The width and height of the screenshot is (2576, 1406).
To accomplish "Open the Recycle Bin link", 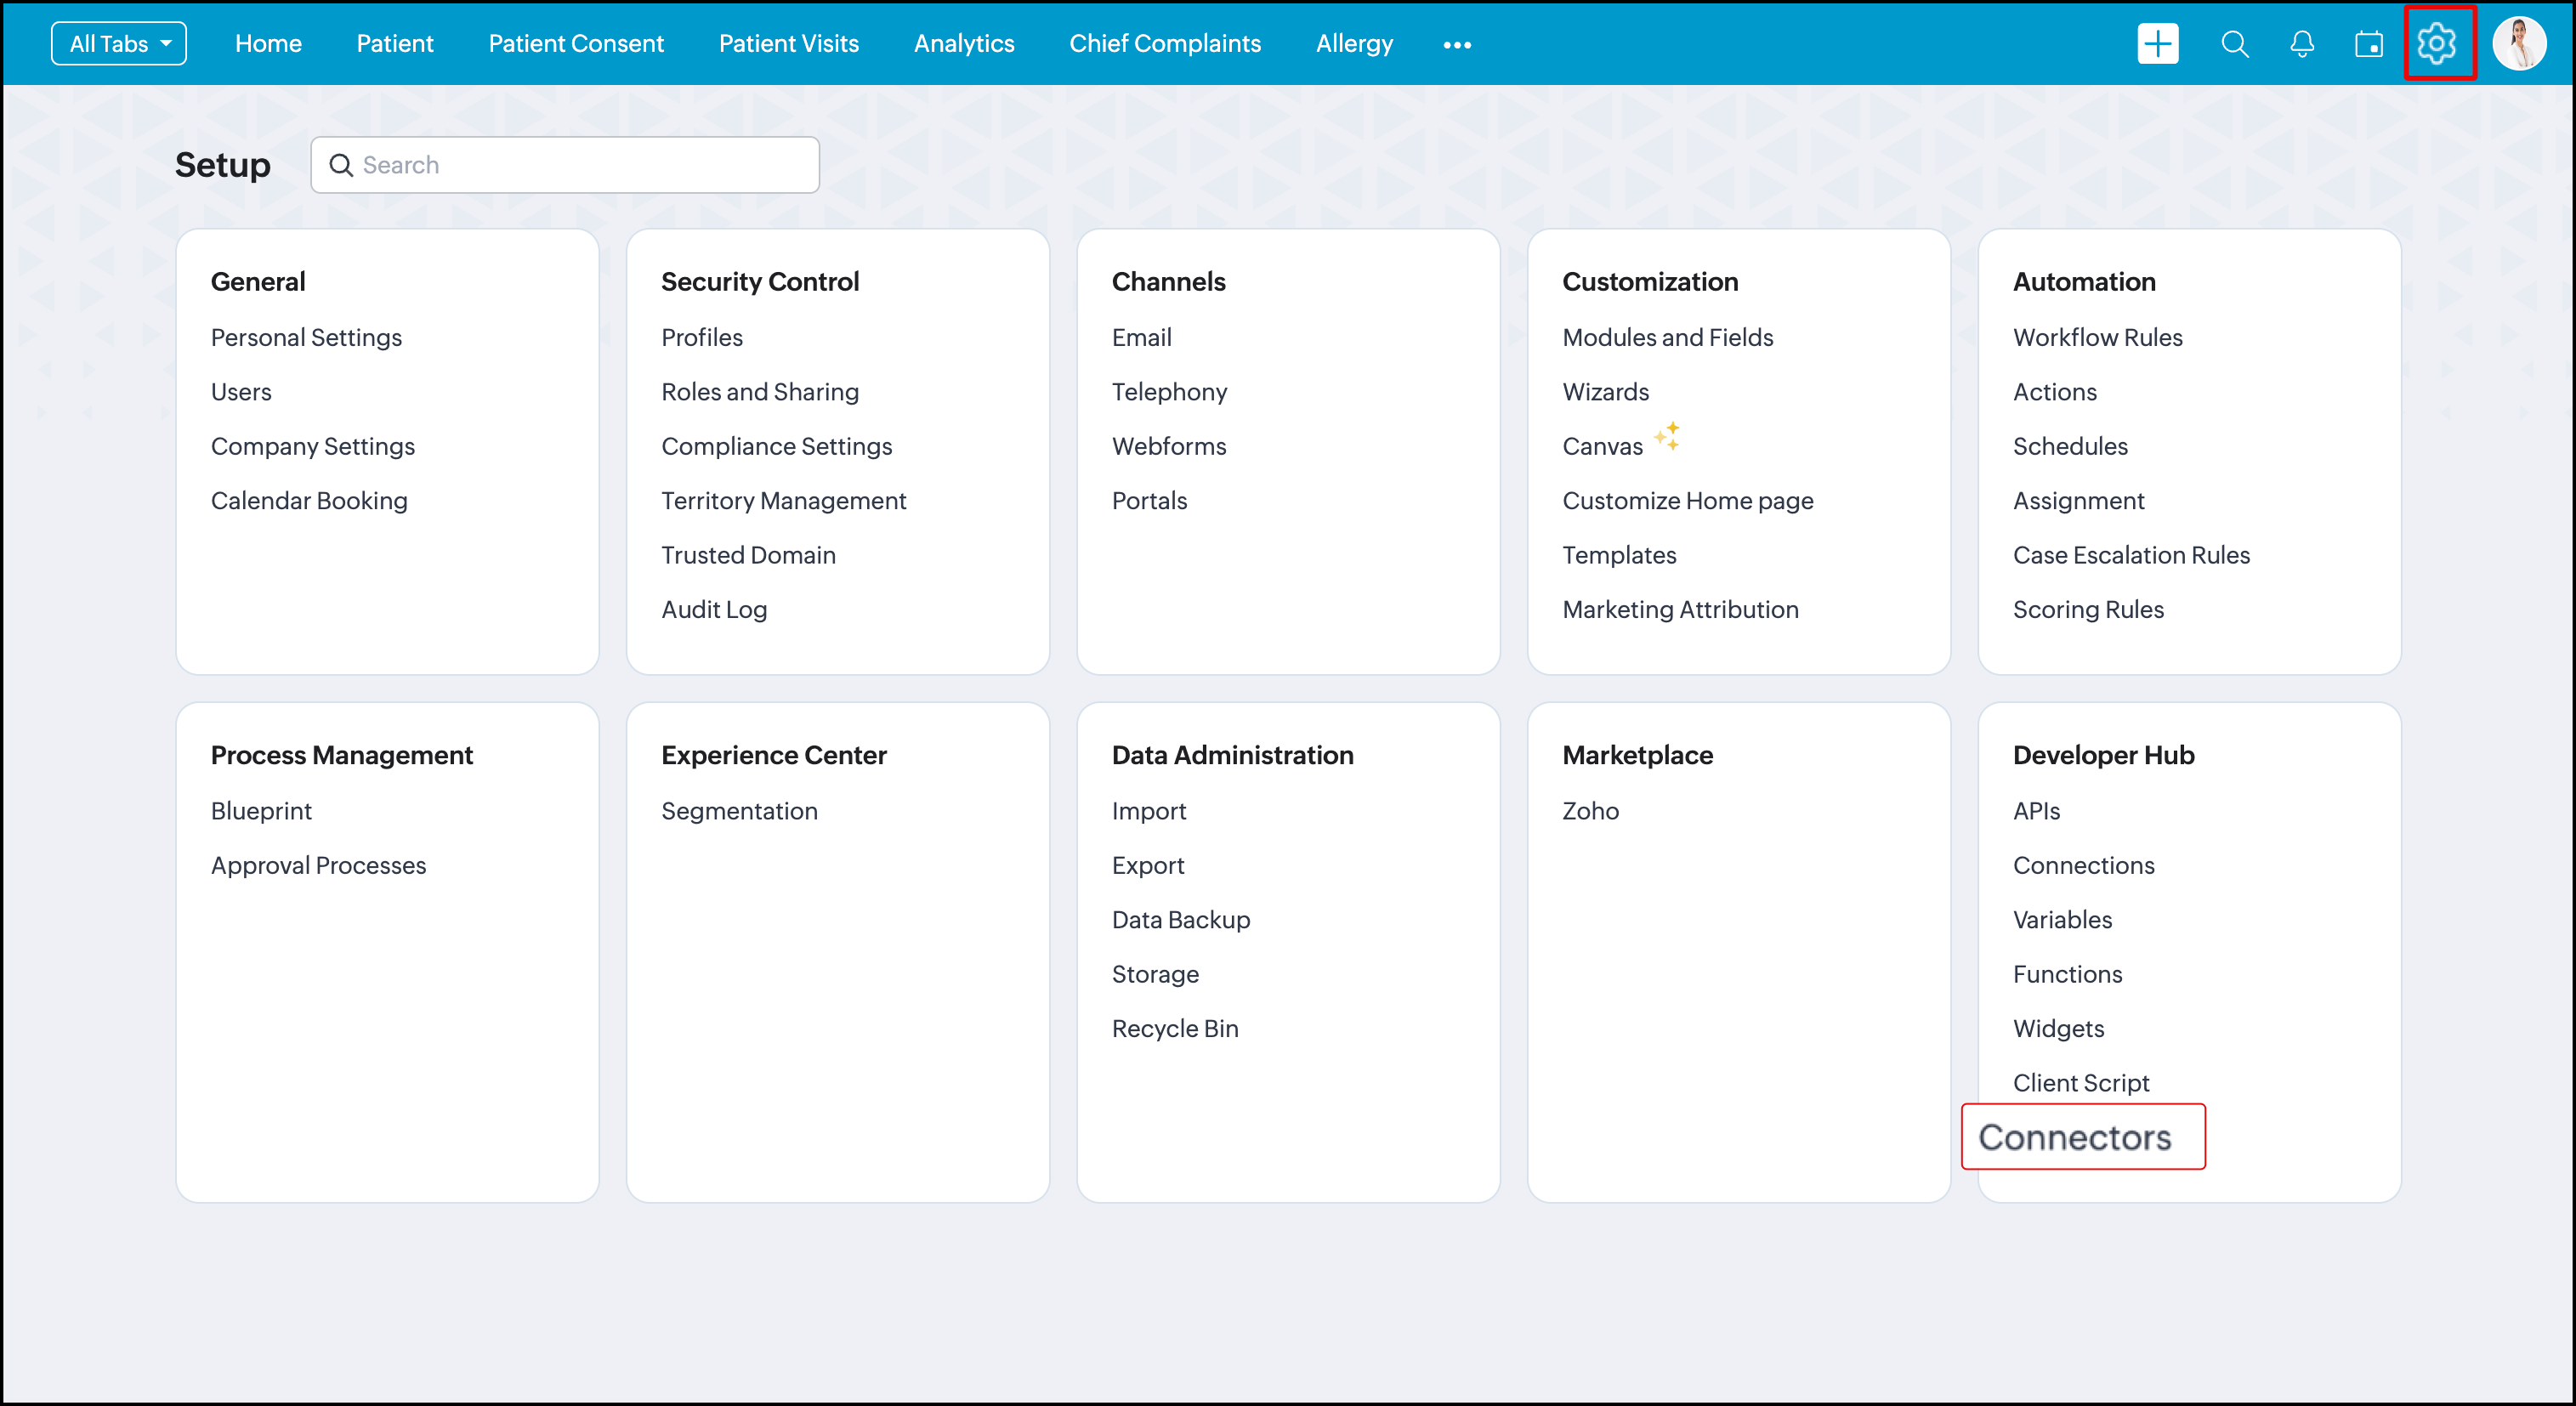I will 1174,1028.
